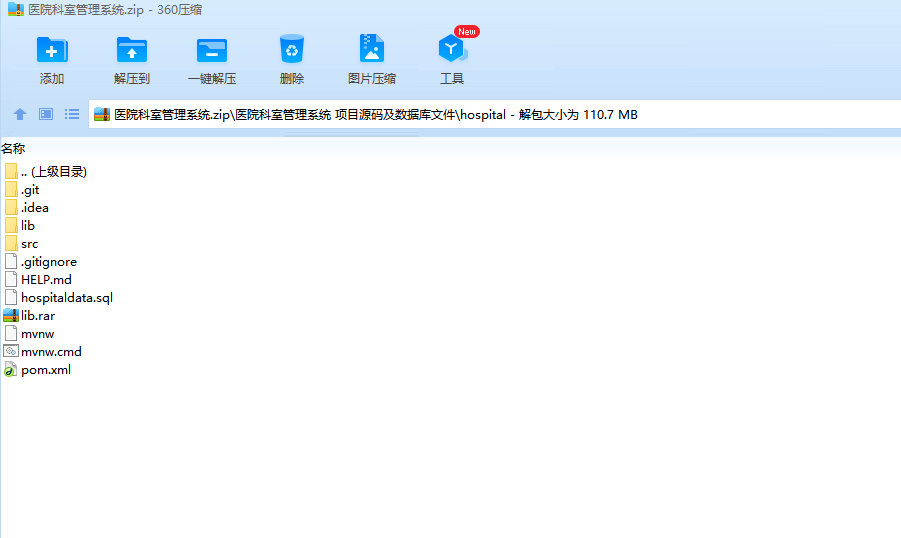This screenshot has height=538, width=901.
Task: Click the archive path address field
Action: click(494, 114)
